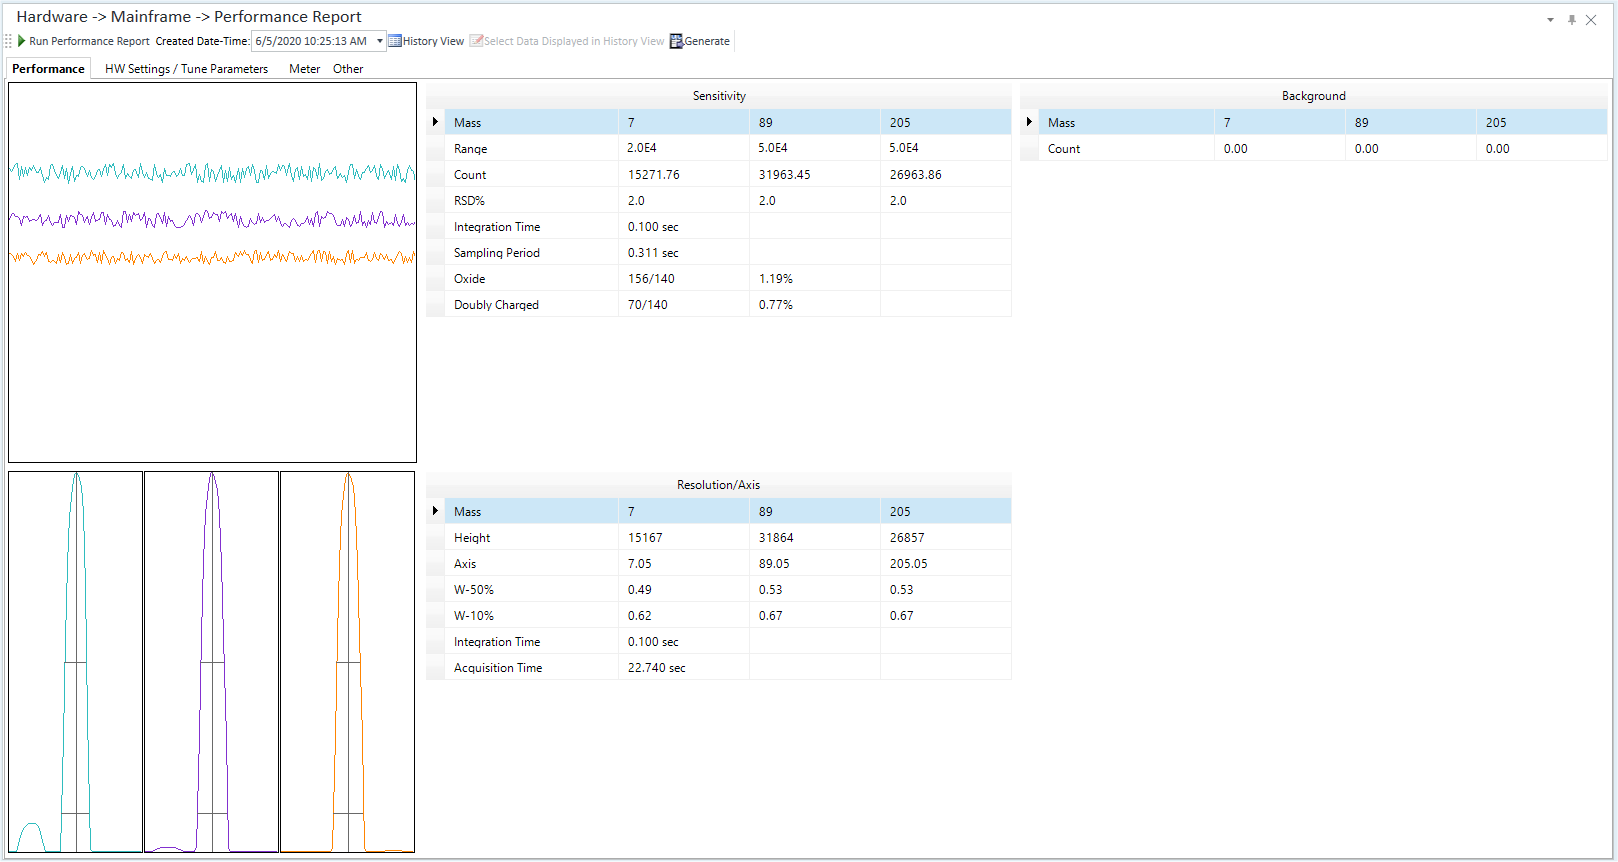Select the Other tab
The height and width of the screenshot is (862, 1618).
(x=348, y=69)
